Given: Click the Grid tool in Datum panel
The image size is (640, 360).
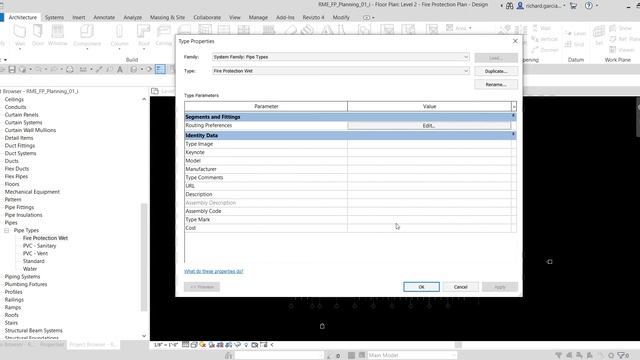Looking at the screenshot, I should click(x=575, y=44).
